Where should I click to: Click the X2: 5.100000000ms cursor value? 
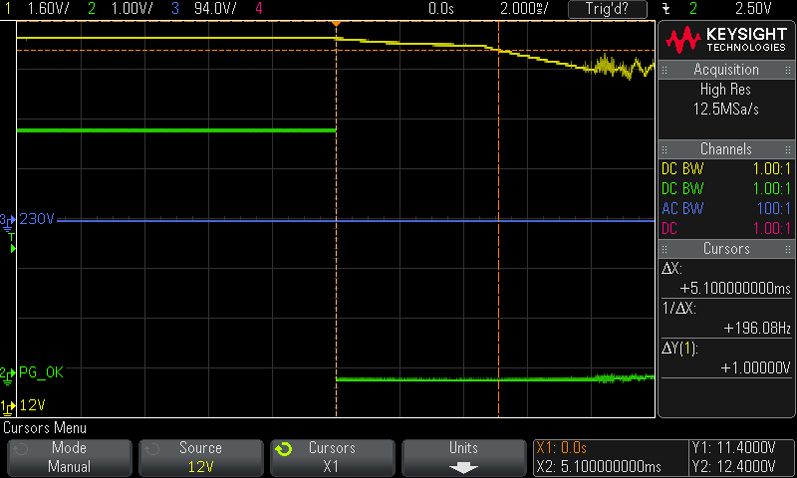pos(598,467)
